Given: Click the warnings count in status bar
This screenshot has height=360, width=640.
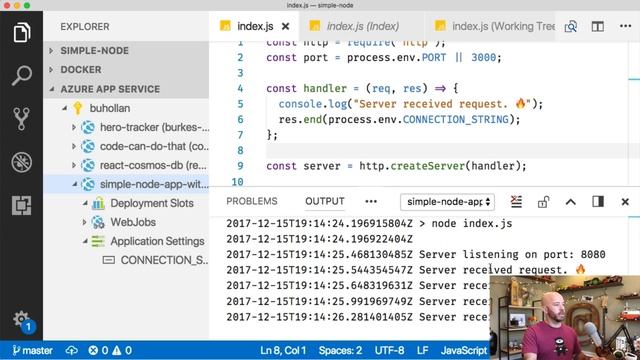Looking at the screenshot, I should point(122,350).
